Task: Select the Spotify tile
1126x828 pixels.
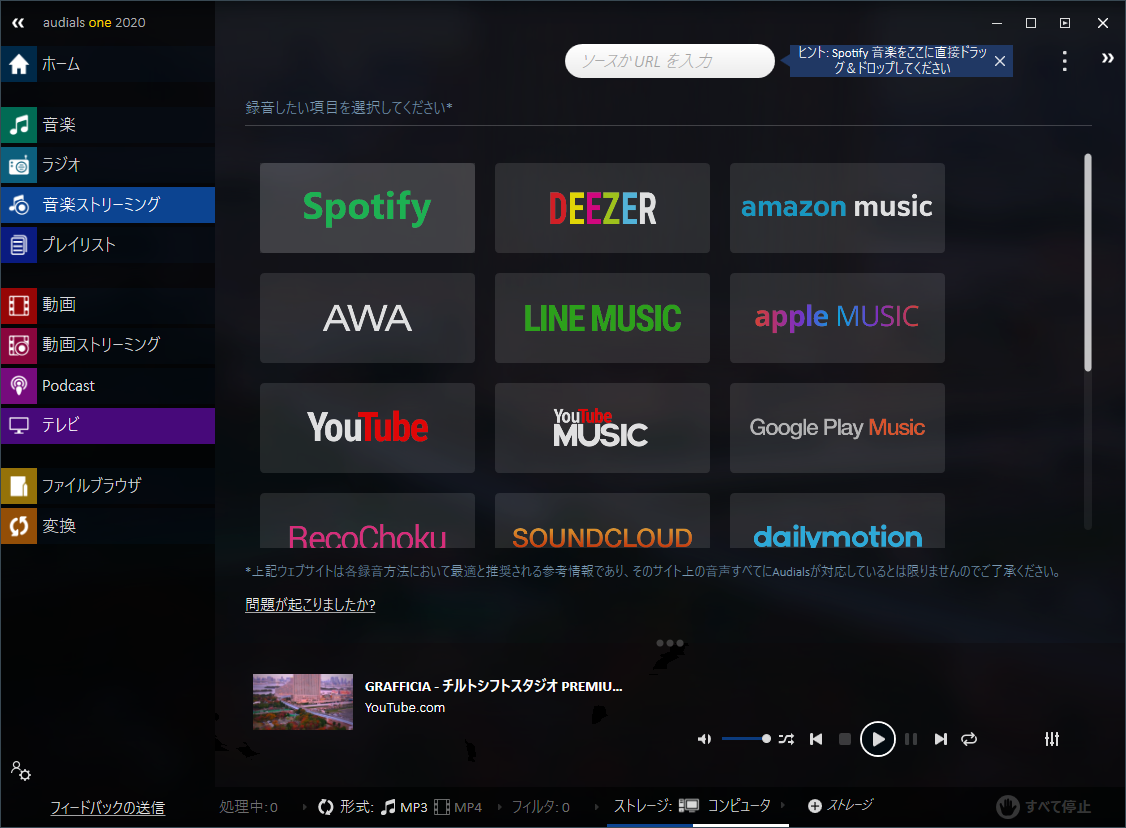Action: click(367, 208)
